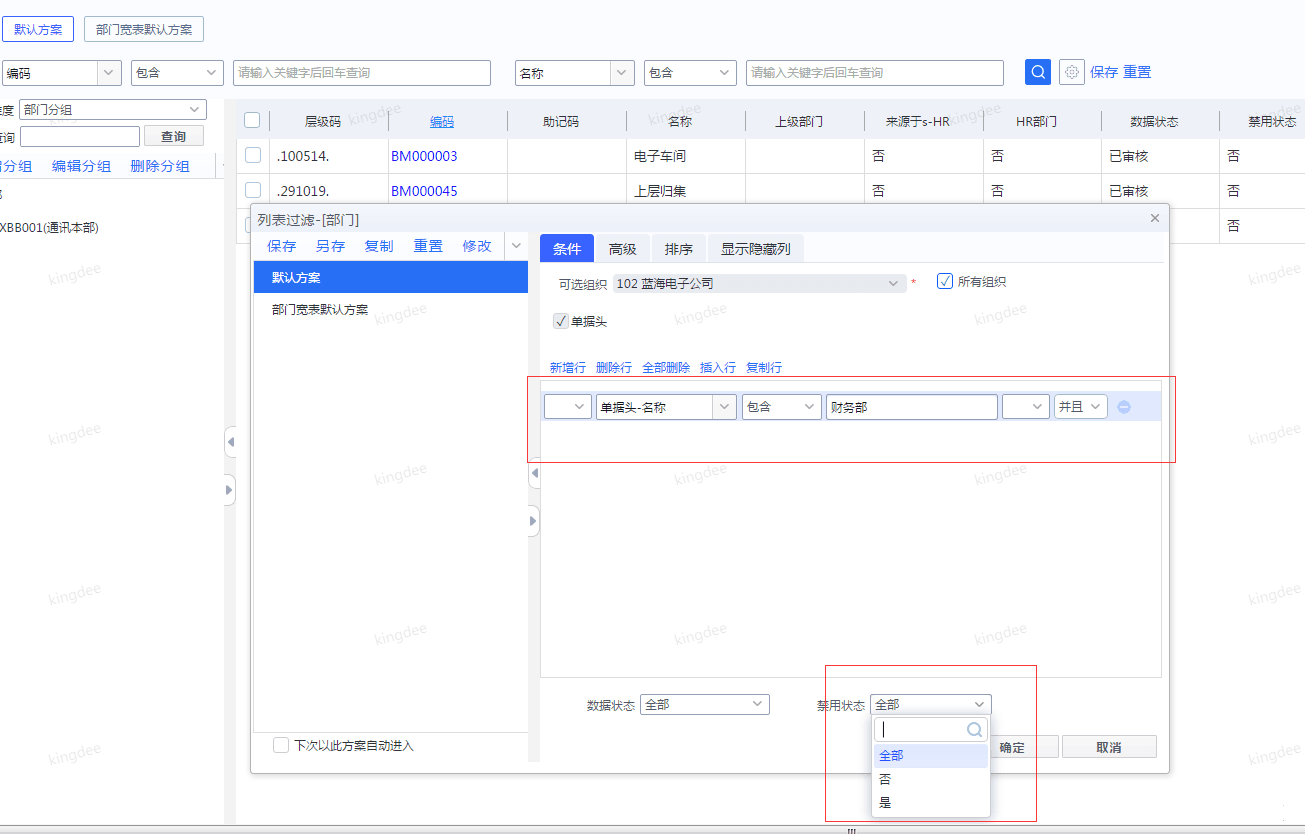Click the 确定 button

pos(1012,746)
